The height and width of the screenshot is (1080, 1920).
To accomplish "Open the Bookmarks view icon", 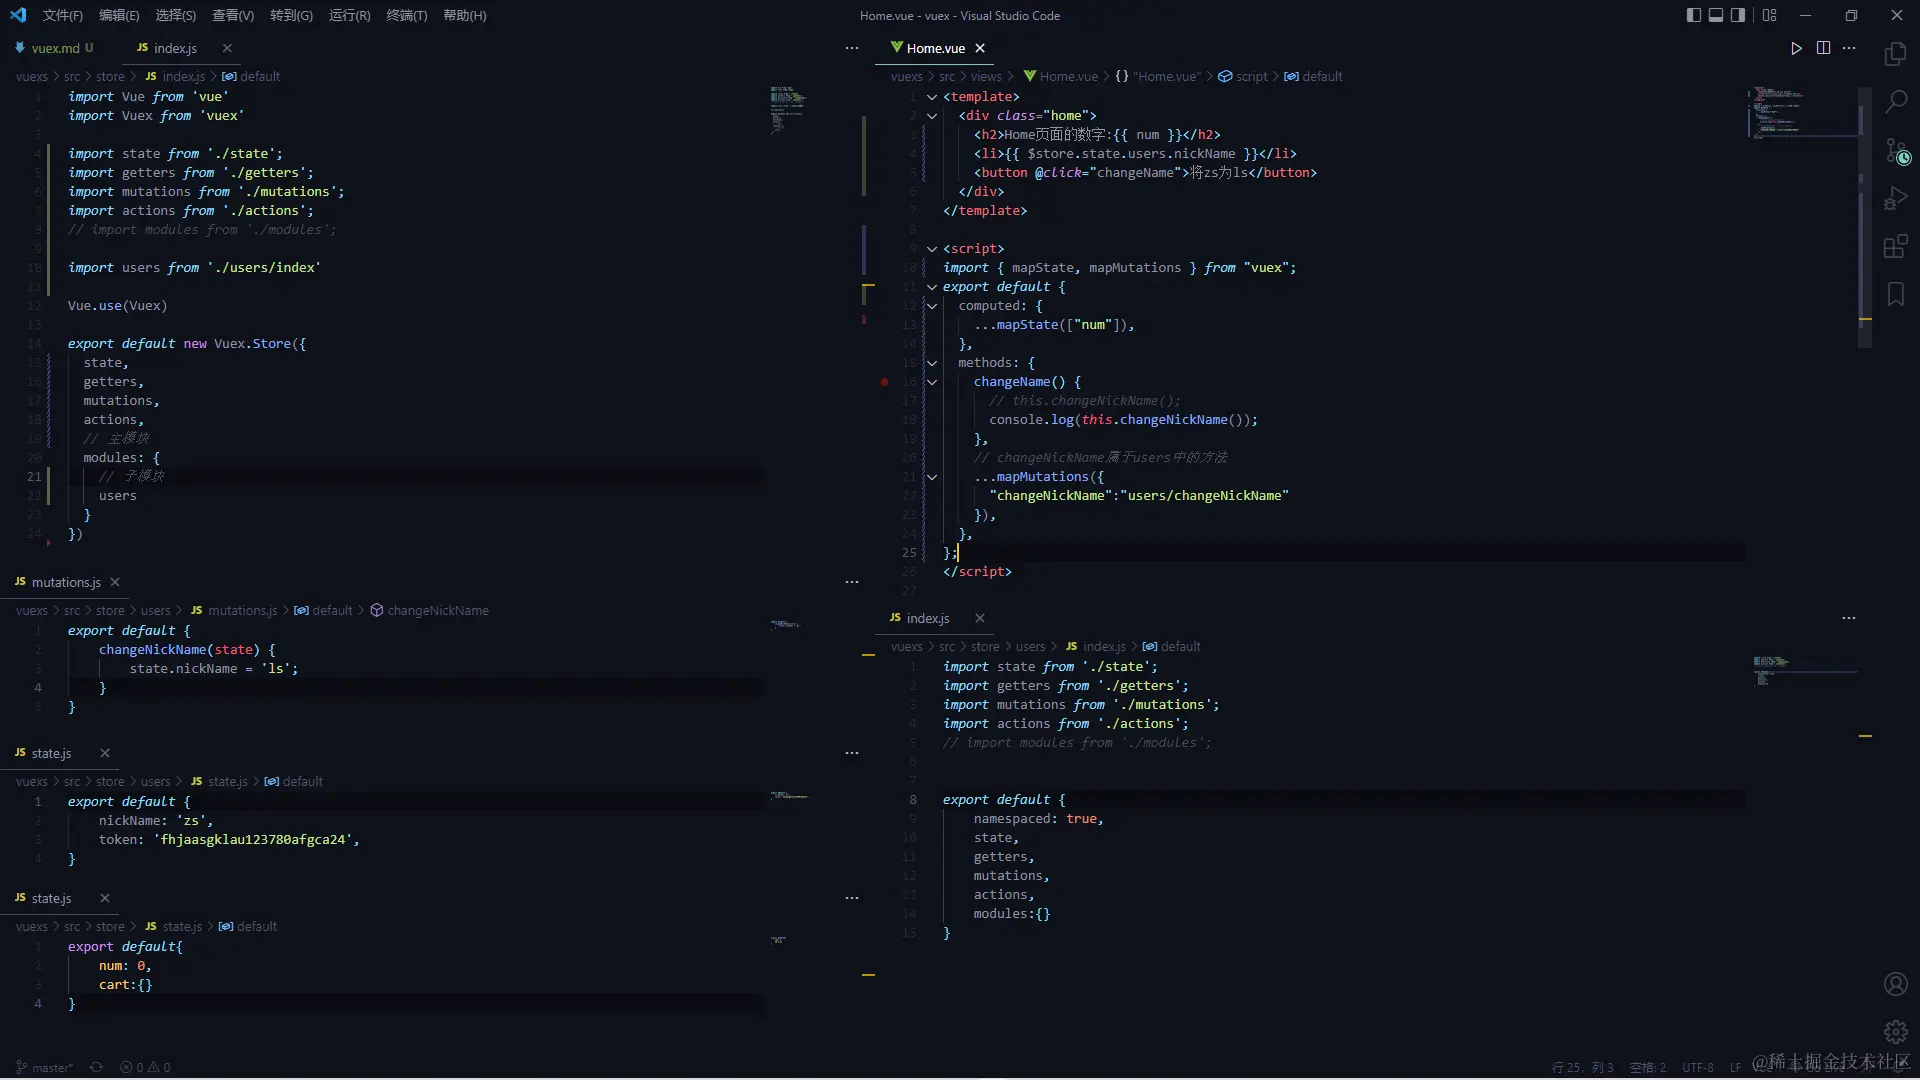I will click(1895, 294).
